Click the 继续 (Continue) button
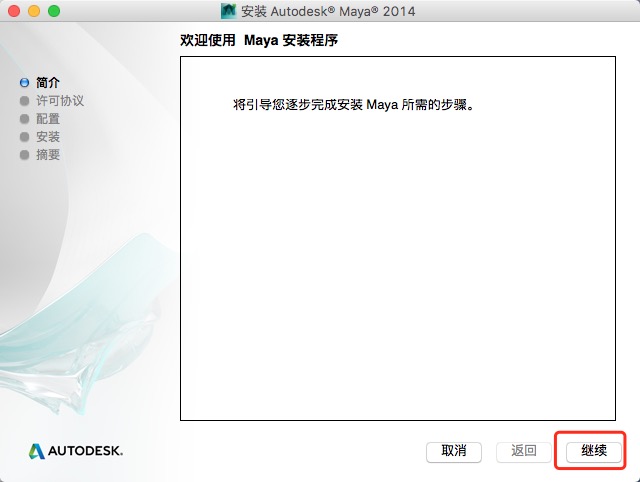This screenshot has width=640, height=482. pyautogui.click(x=593, y=451)
